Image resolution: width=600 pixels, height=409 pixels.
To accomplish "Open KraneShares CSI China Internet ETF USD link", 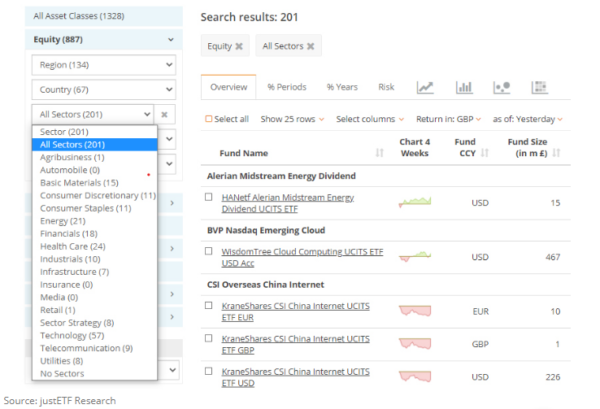I will point(295,377).
